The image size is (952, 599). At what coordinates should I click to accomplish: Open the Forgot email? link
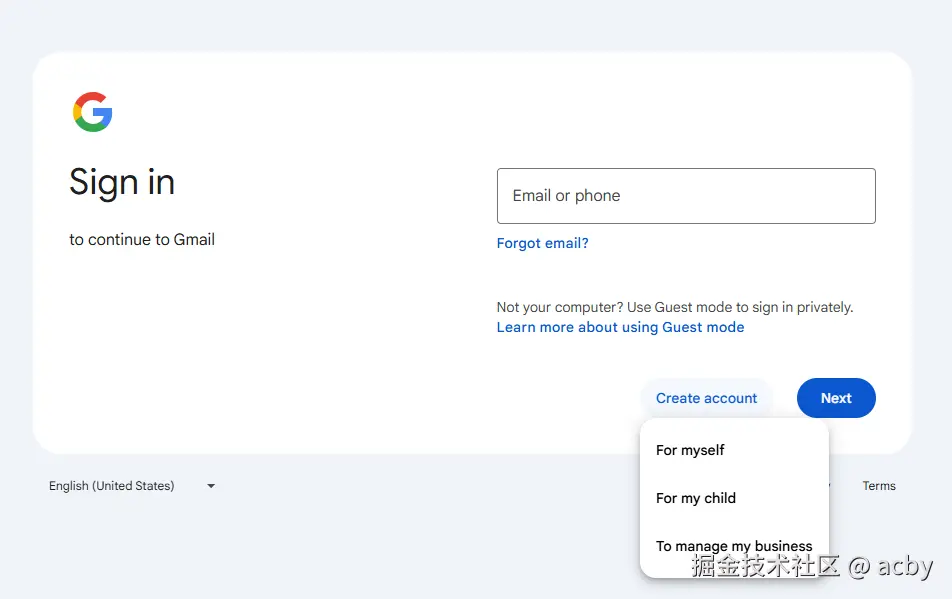542,243
